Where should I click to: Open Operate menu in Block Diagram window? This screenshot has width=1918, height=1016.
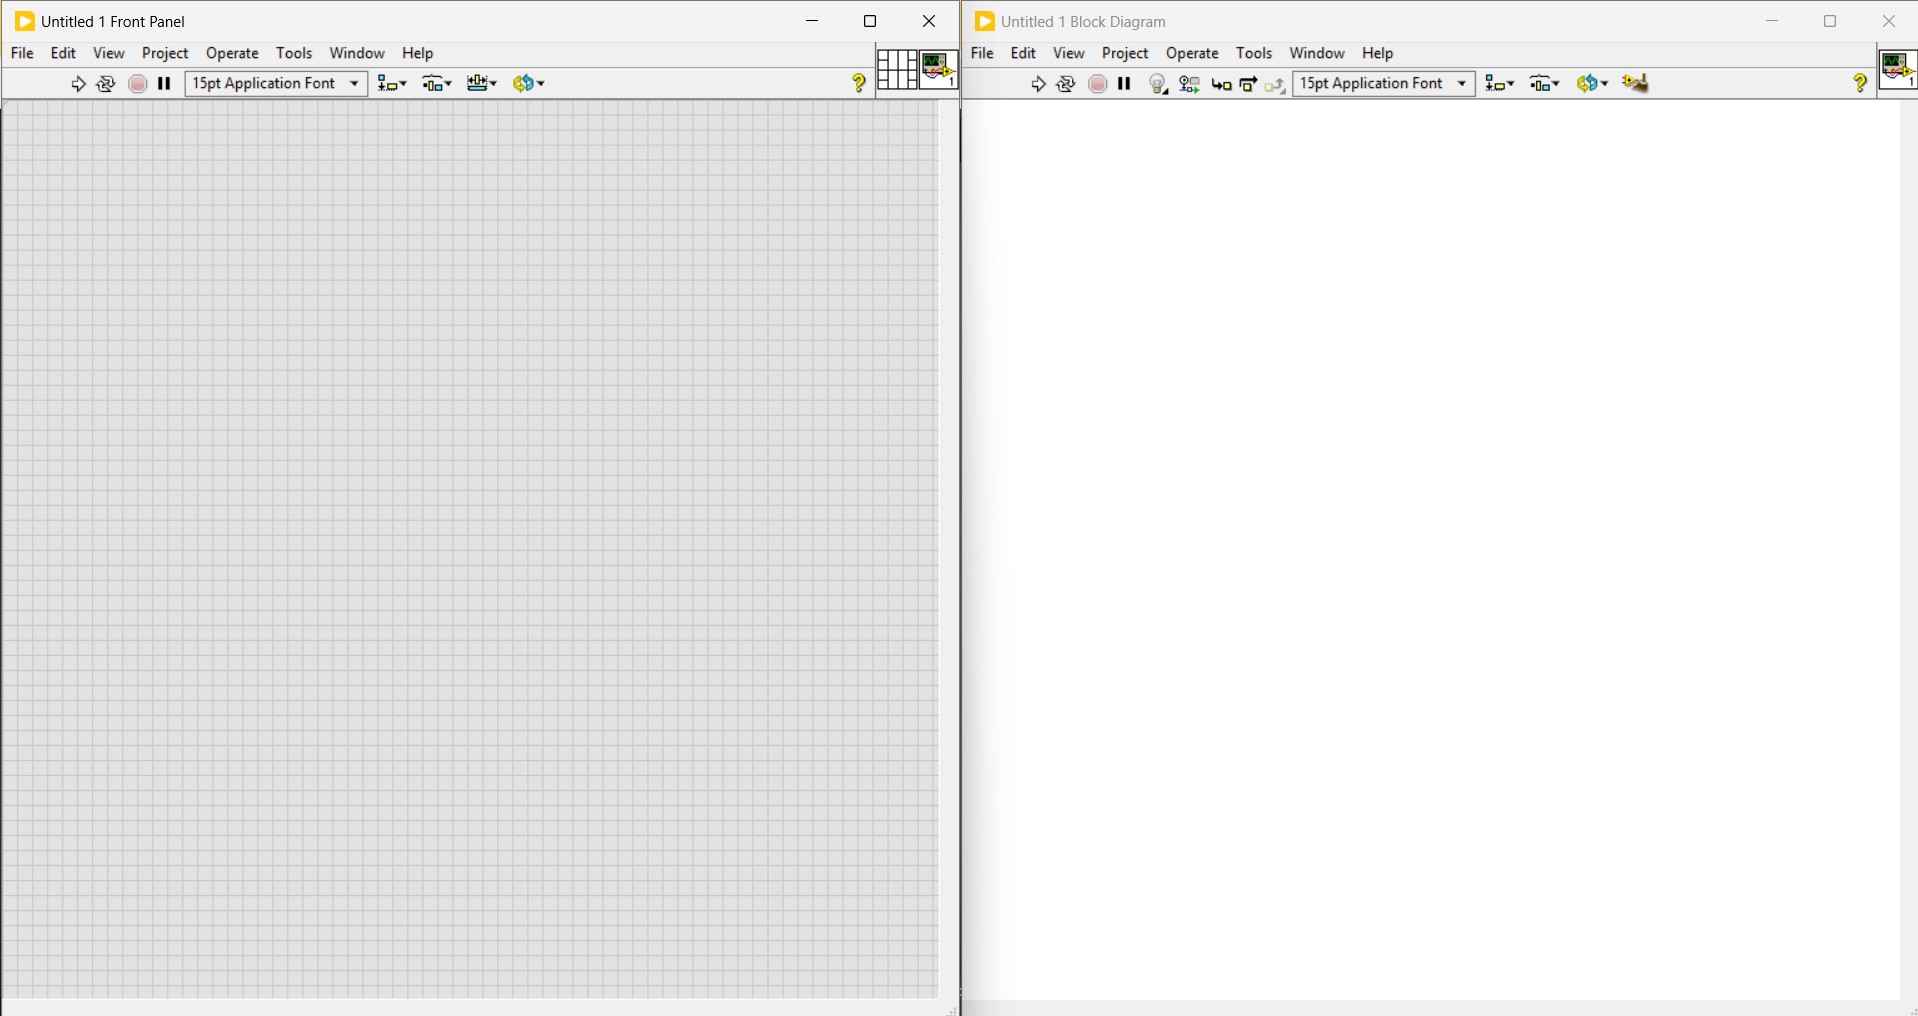[x=1193, y=54]
